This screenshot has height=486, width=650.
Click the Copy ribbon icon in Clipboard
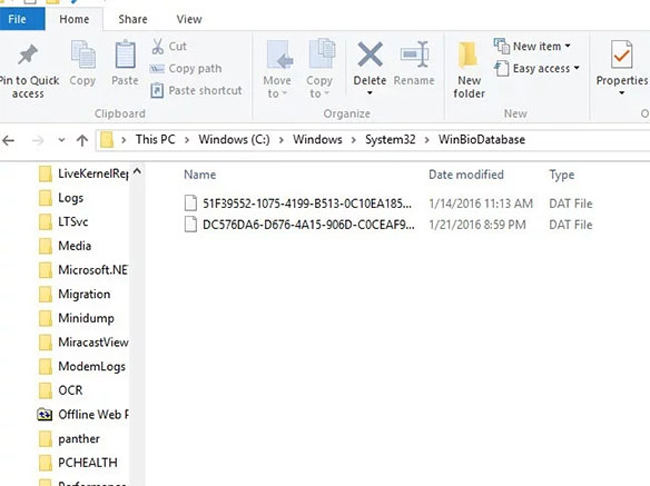pyautogui.click(x=83, y=54)
